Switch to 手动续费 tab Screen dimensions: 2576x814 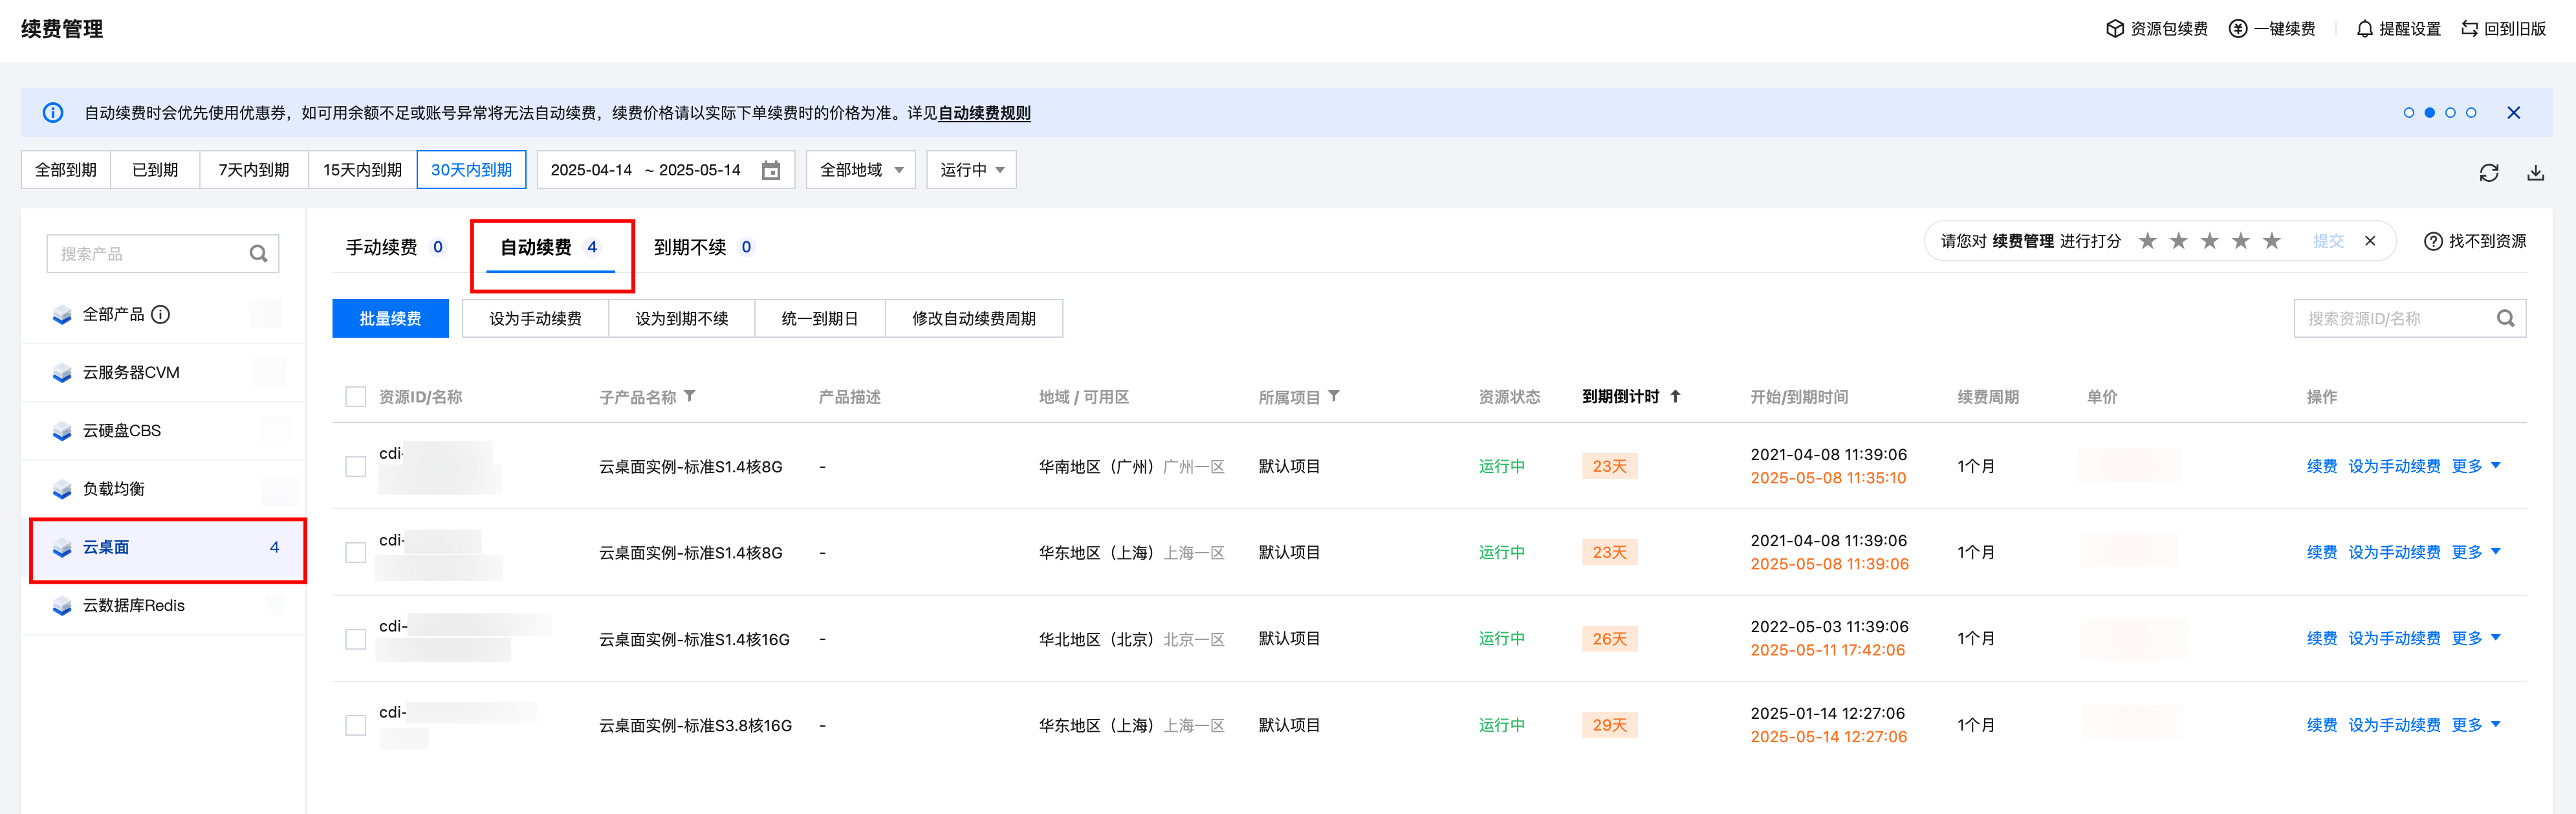pyautogui.click(x=394, y=247)
